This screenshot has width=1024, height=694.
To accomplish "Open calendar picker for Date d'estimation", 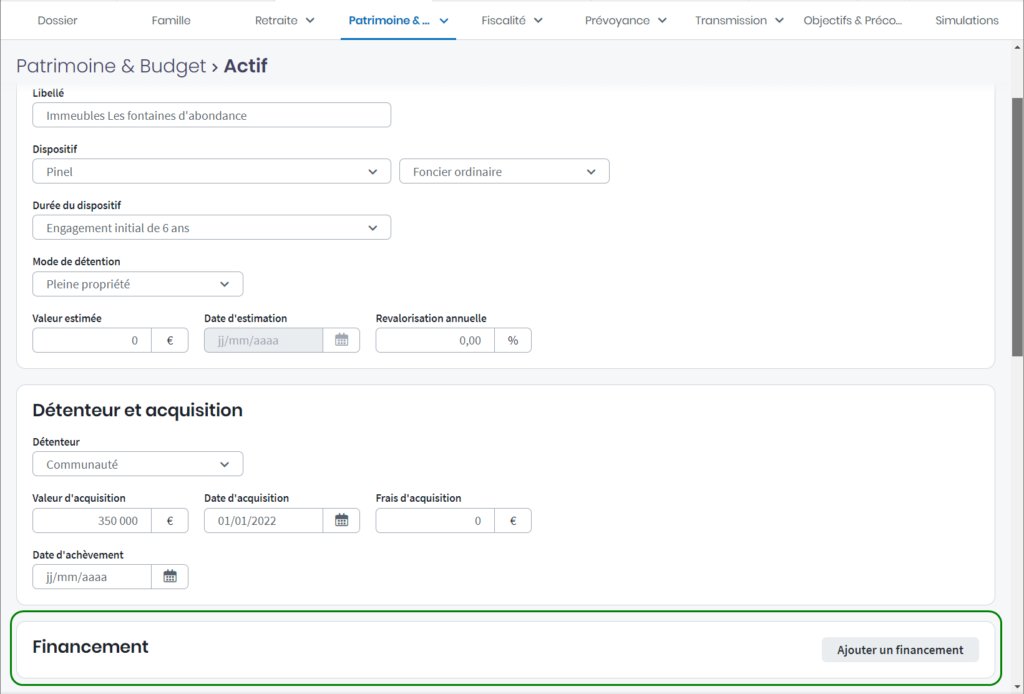I will [341, 340].
